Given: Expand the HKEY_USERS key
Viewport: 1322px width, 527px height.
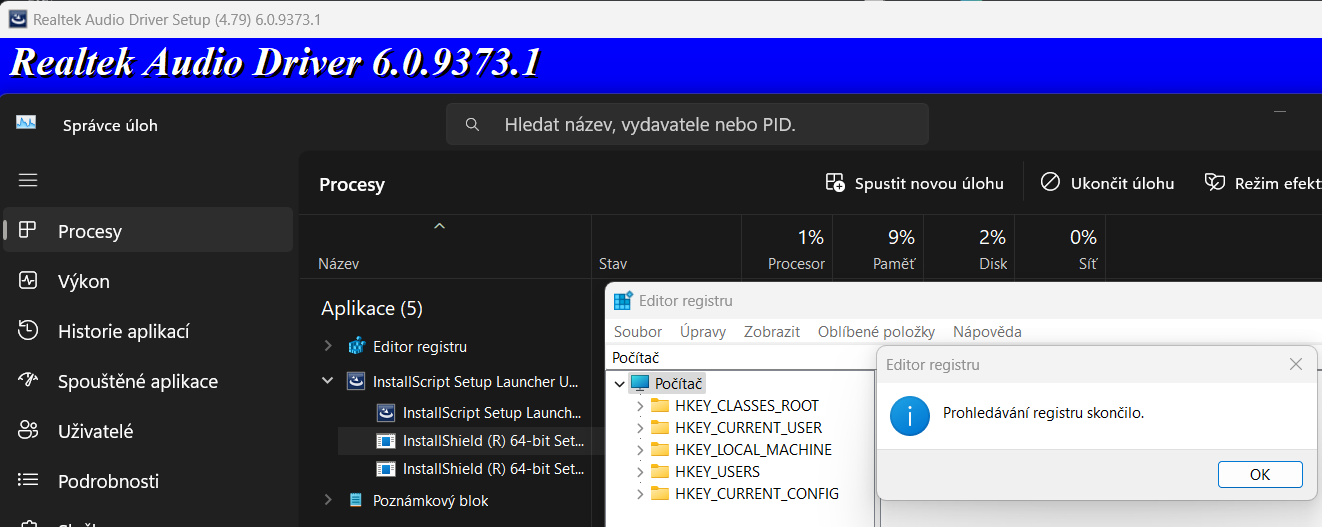Looking at the screenshot, I should 640,471.
